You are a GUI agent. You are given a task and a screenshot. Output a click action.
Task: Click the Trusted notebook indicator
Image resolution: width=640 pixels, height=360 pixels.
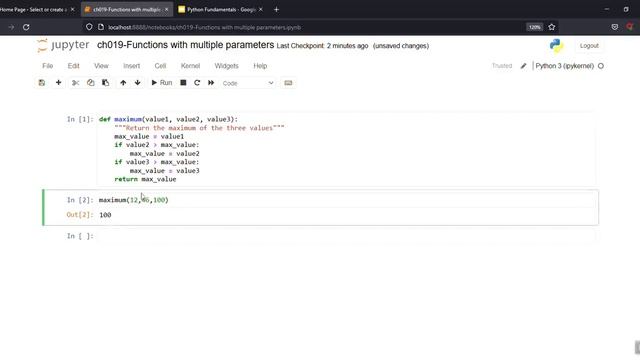502,66
